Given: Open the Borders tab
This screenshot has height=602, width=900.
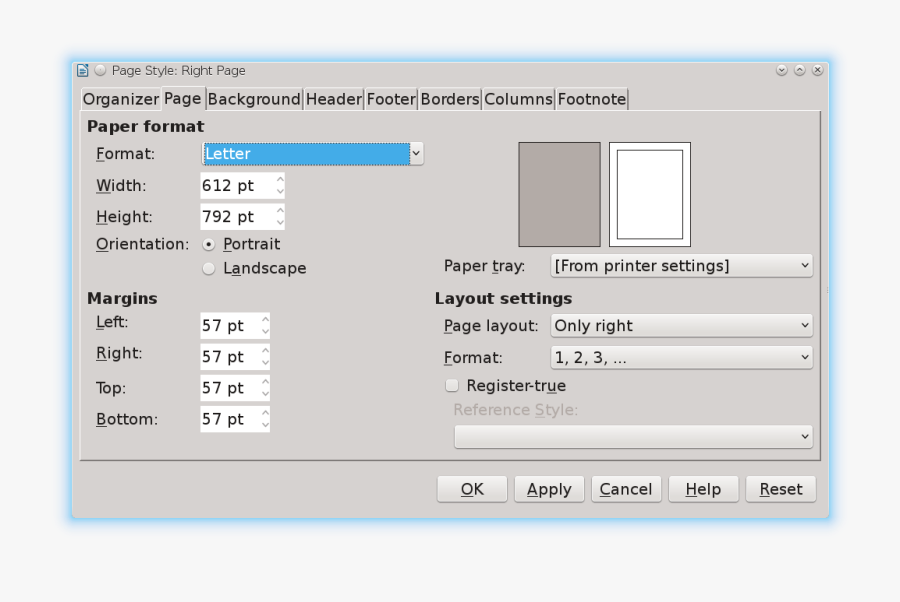Looking at the screenshot, I should click(449, 99).
